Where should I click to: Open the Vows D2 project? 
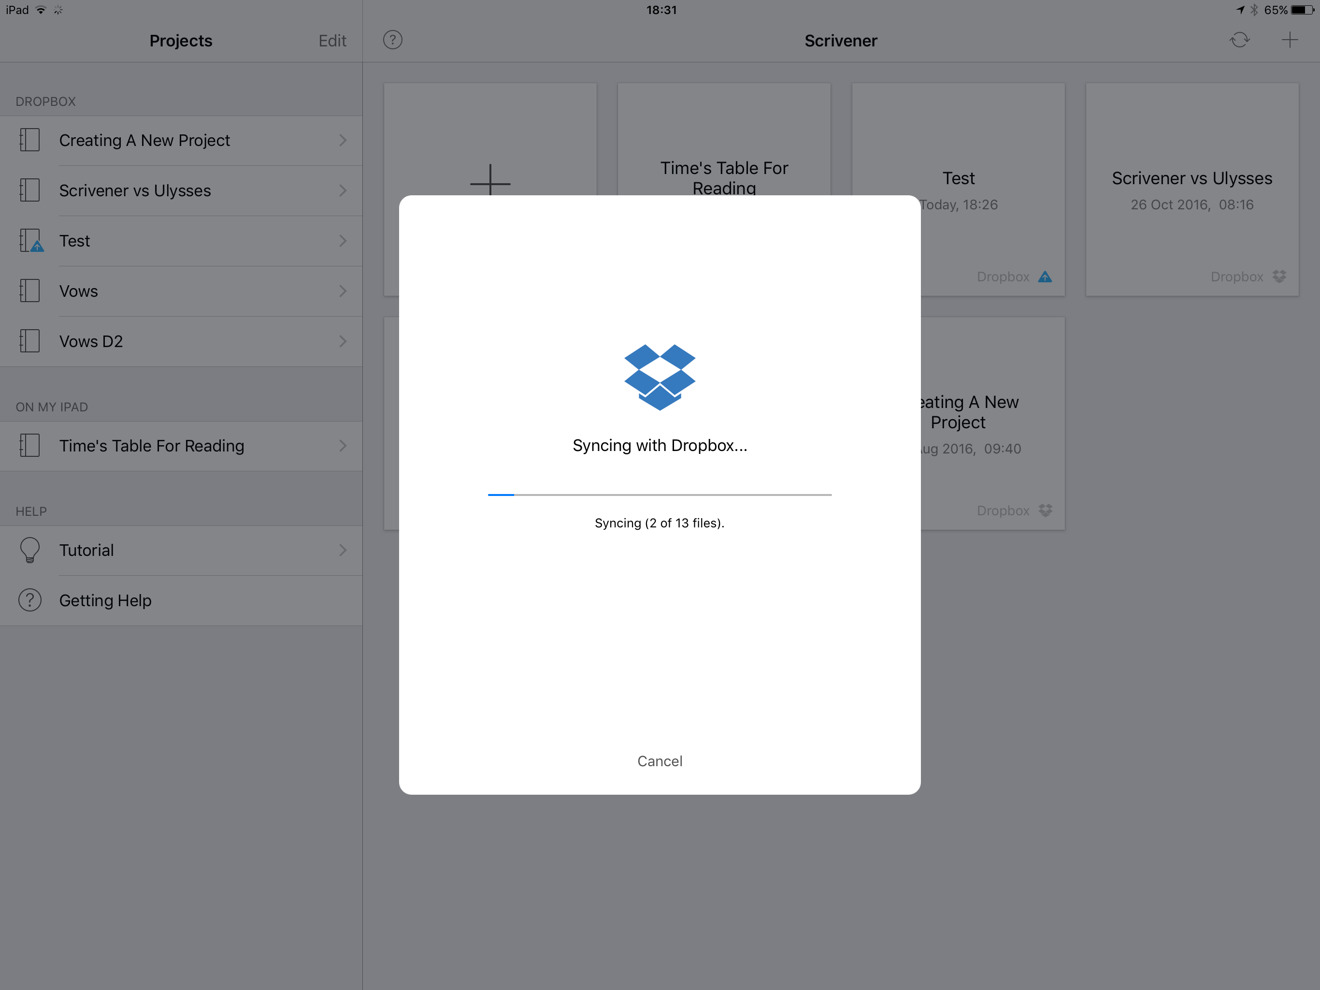[x=181, y=341]
